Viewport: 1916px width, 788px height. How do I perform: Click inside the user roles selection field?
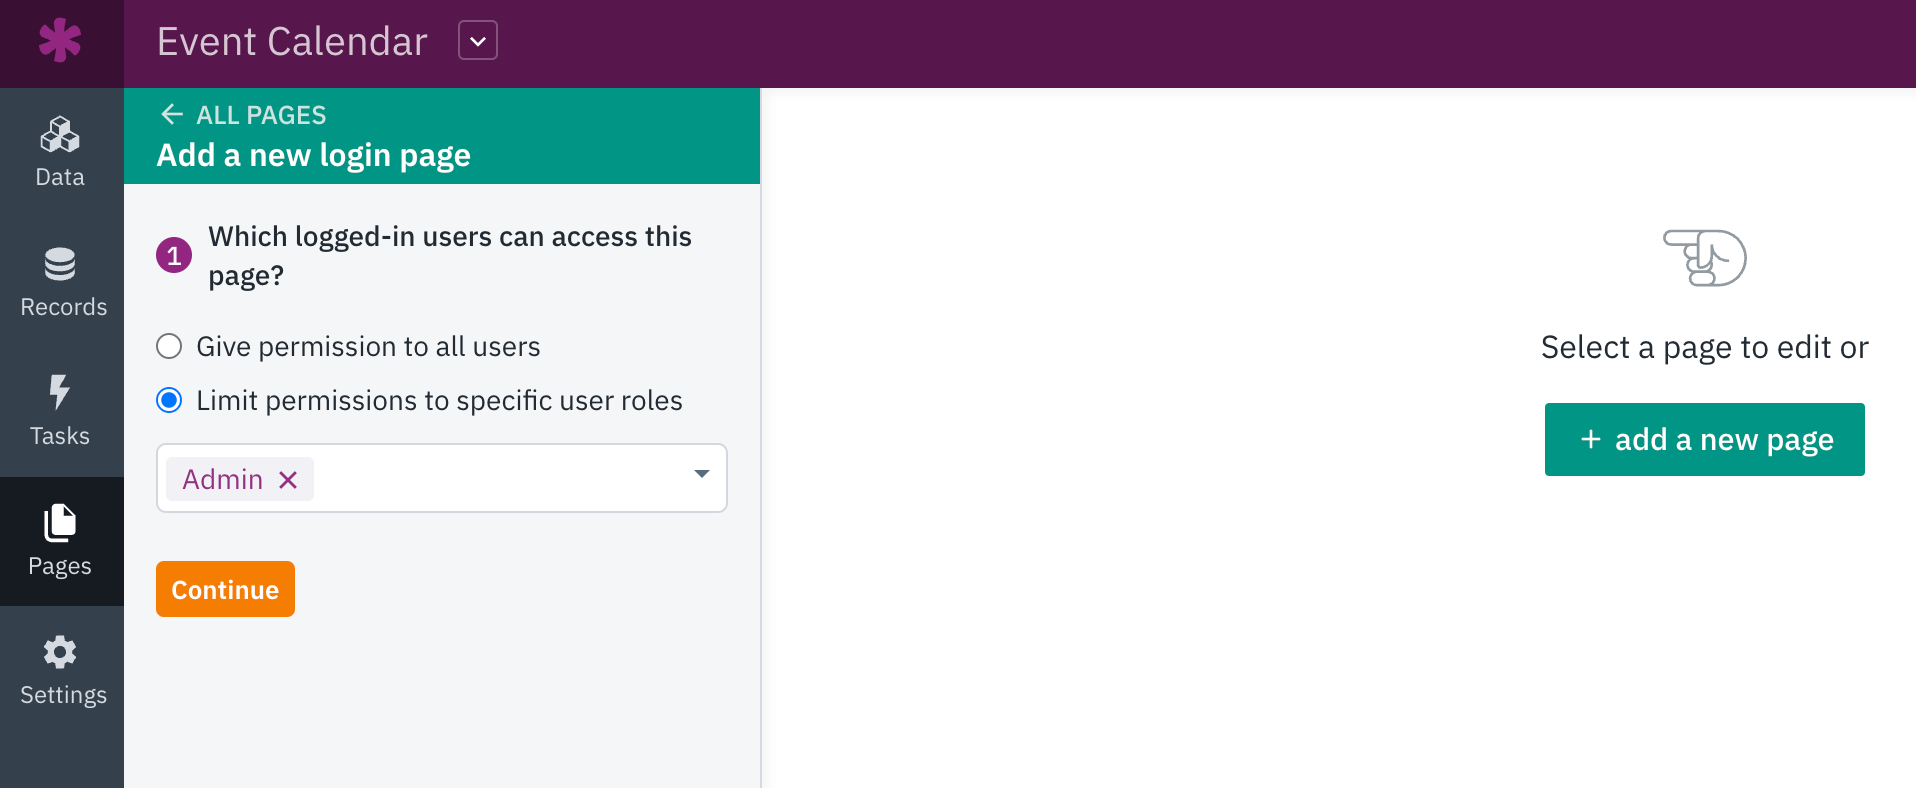tap(442, 478)
